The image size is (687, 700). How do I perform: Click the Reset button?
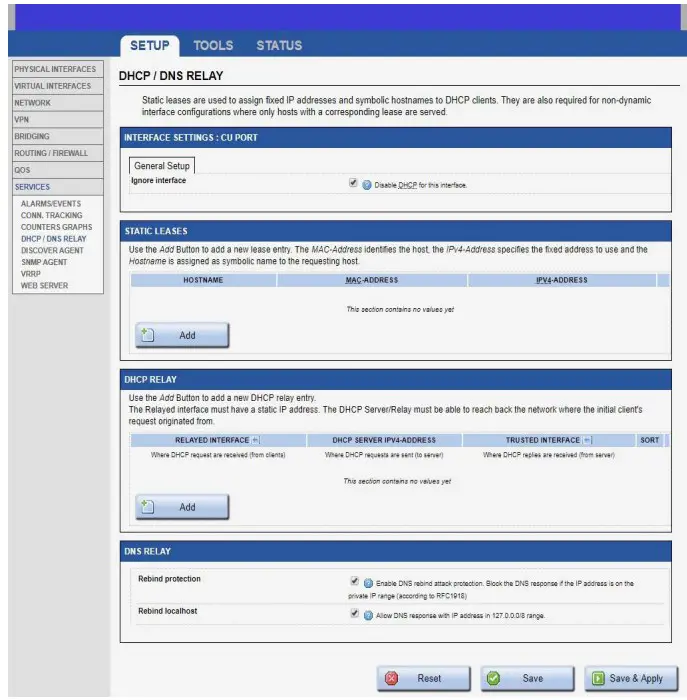pyautogui.click(x=424, y=678)
